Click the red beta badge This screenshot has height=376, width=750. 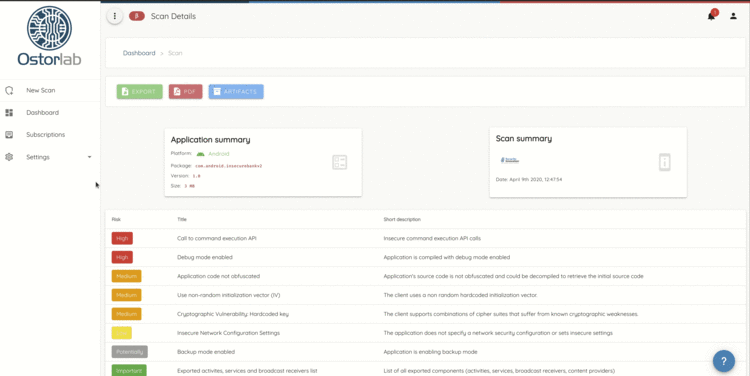(137, 16)
